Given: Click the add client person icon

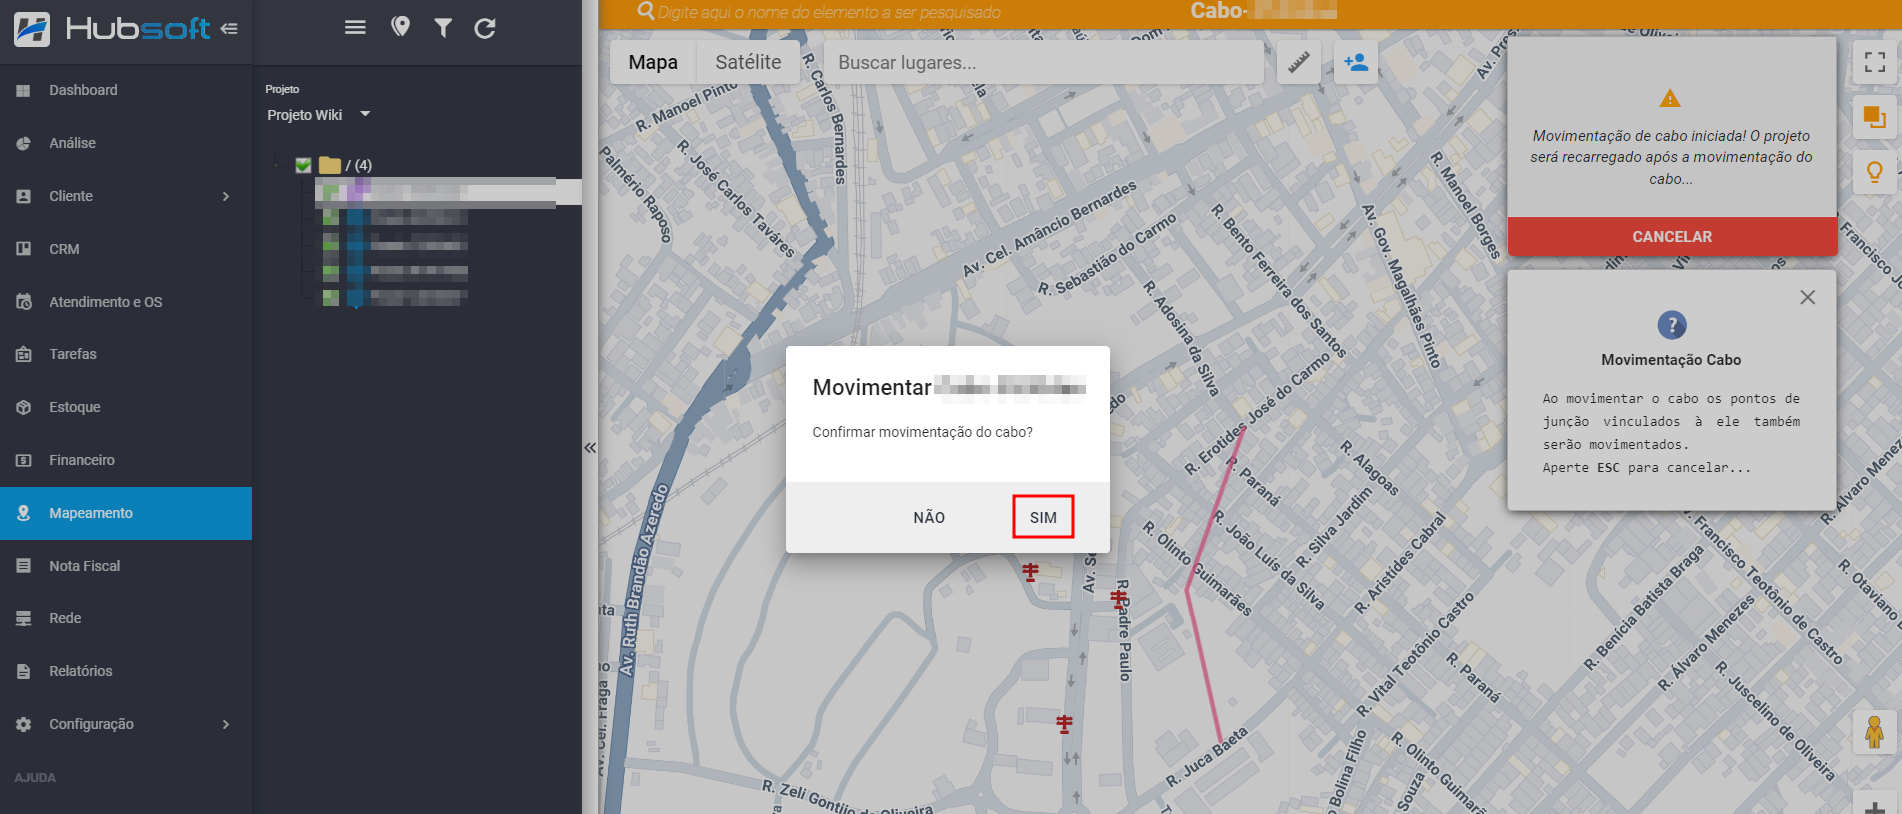Looking at the screenshot, I should coord(1356,62).
